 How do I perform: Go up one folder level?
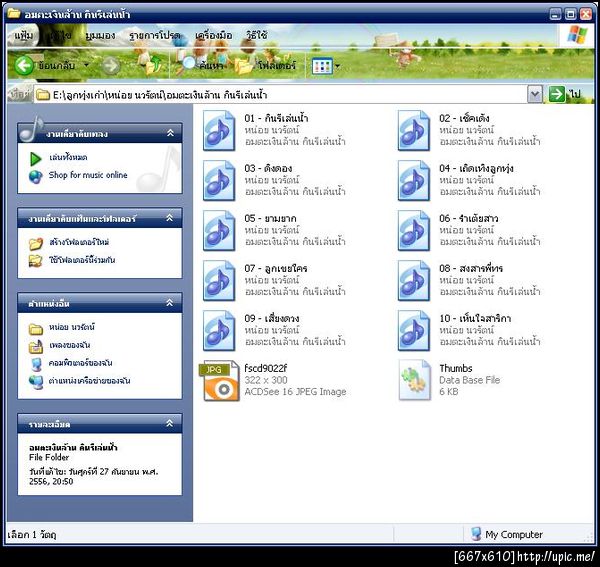click(154, 65)
